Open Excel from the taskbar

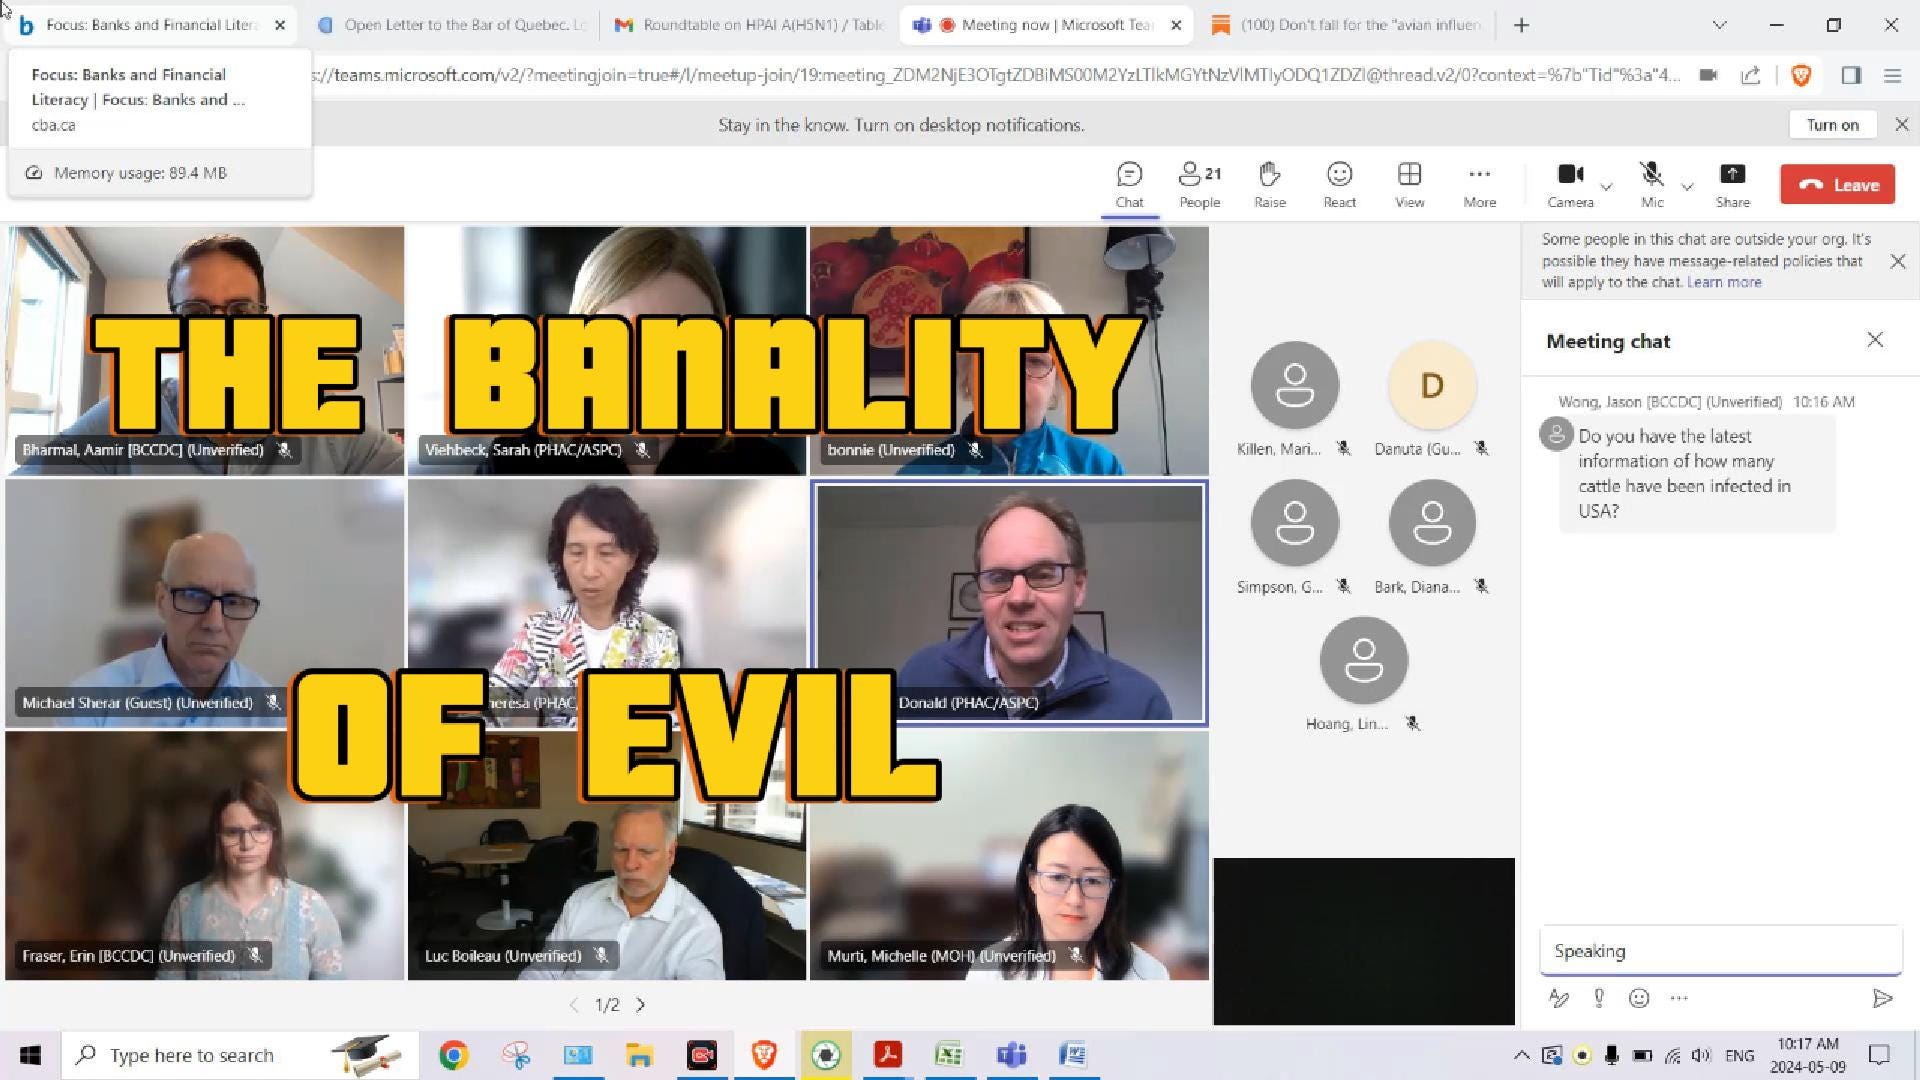[x=949, y=1055]
